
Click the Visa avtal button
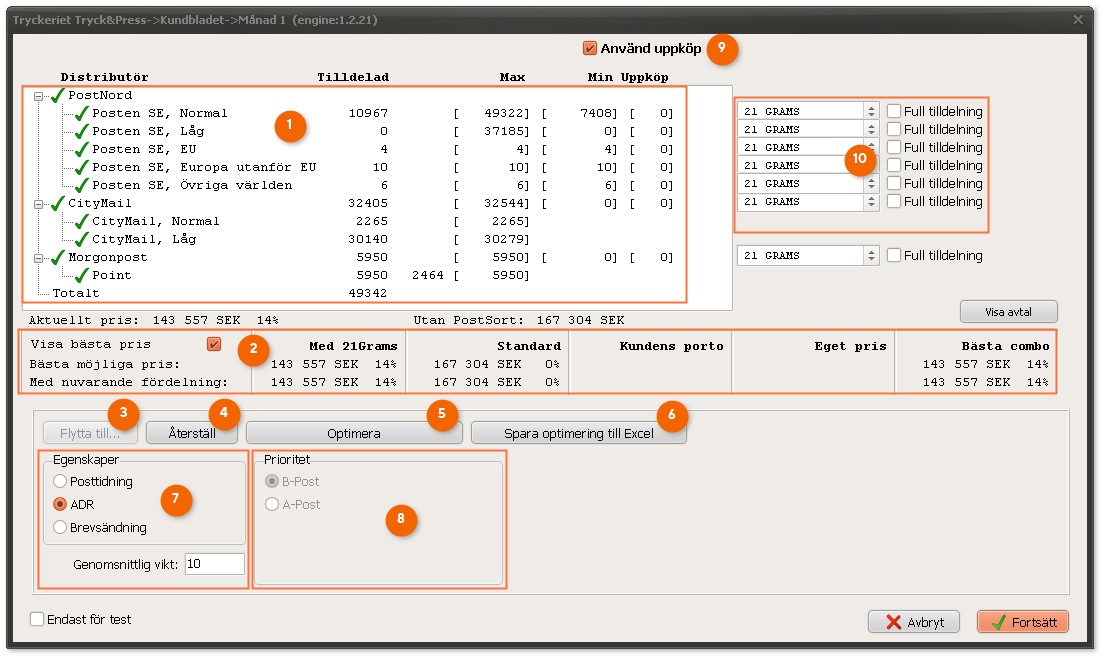[1008, 312]
